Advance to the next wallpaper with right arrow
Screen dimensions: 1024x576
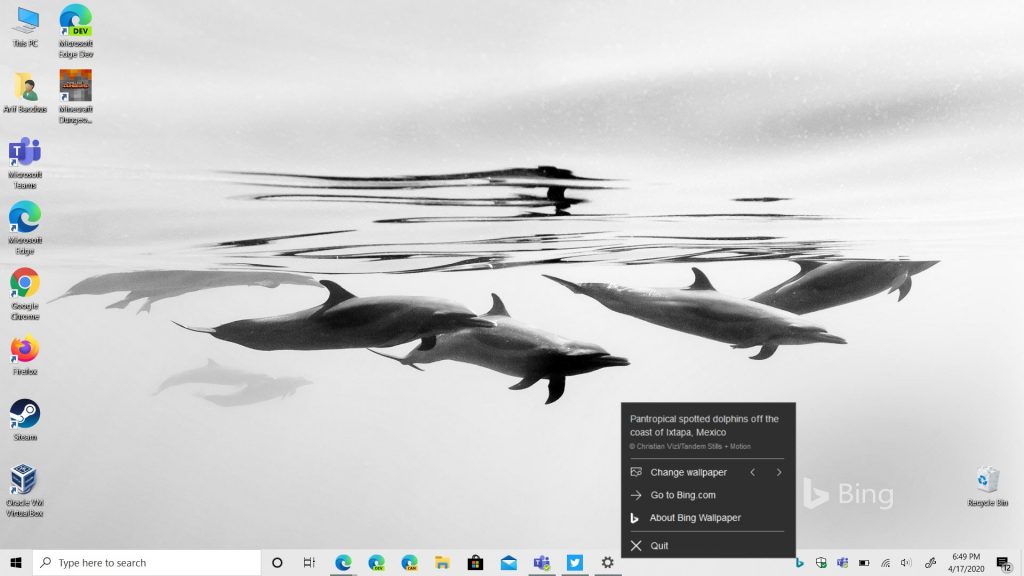coord(778,472)
